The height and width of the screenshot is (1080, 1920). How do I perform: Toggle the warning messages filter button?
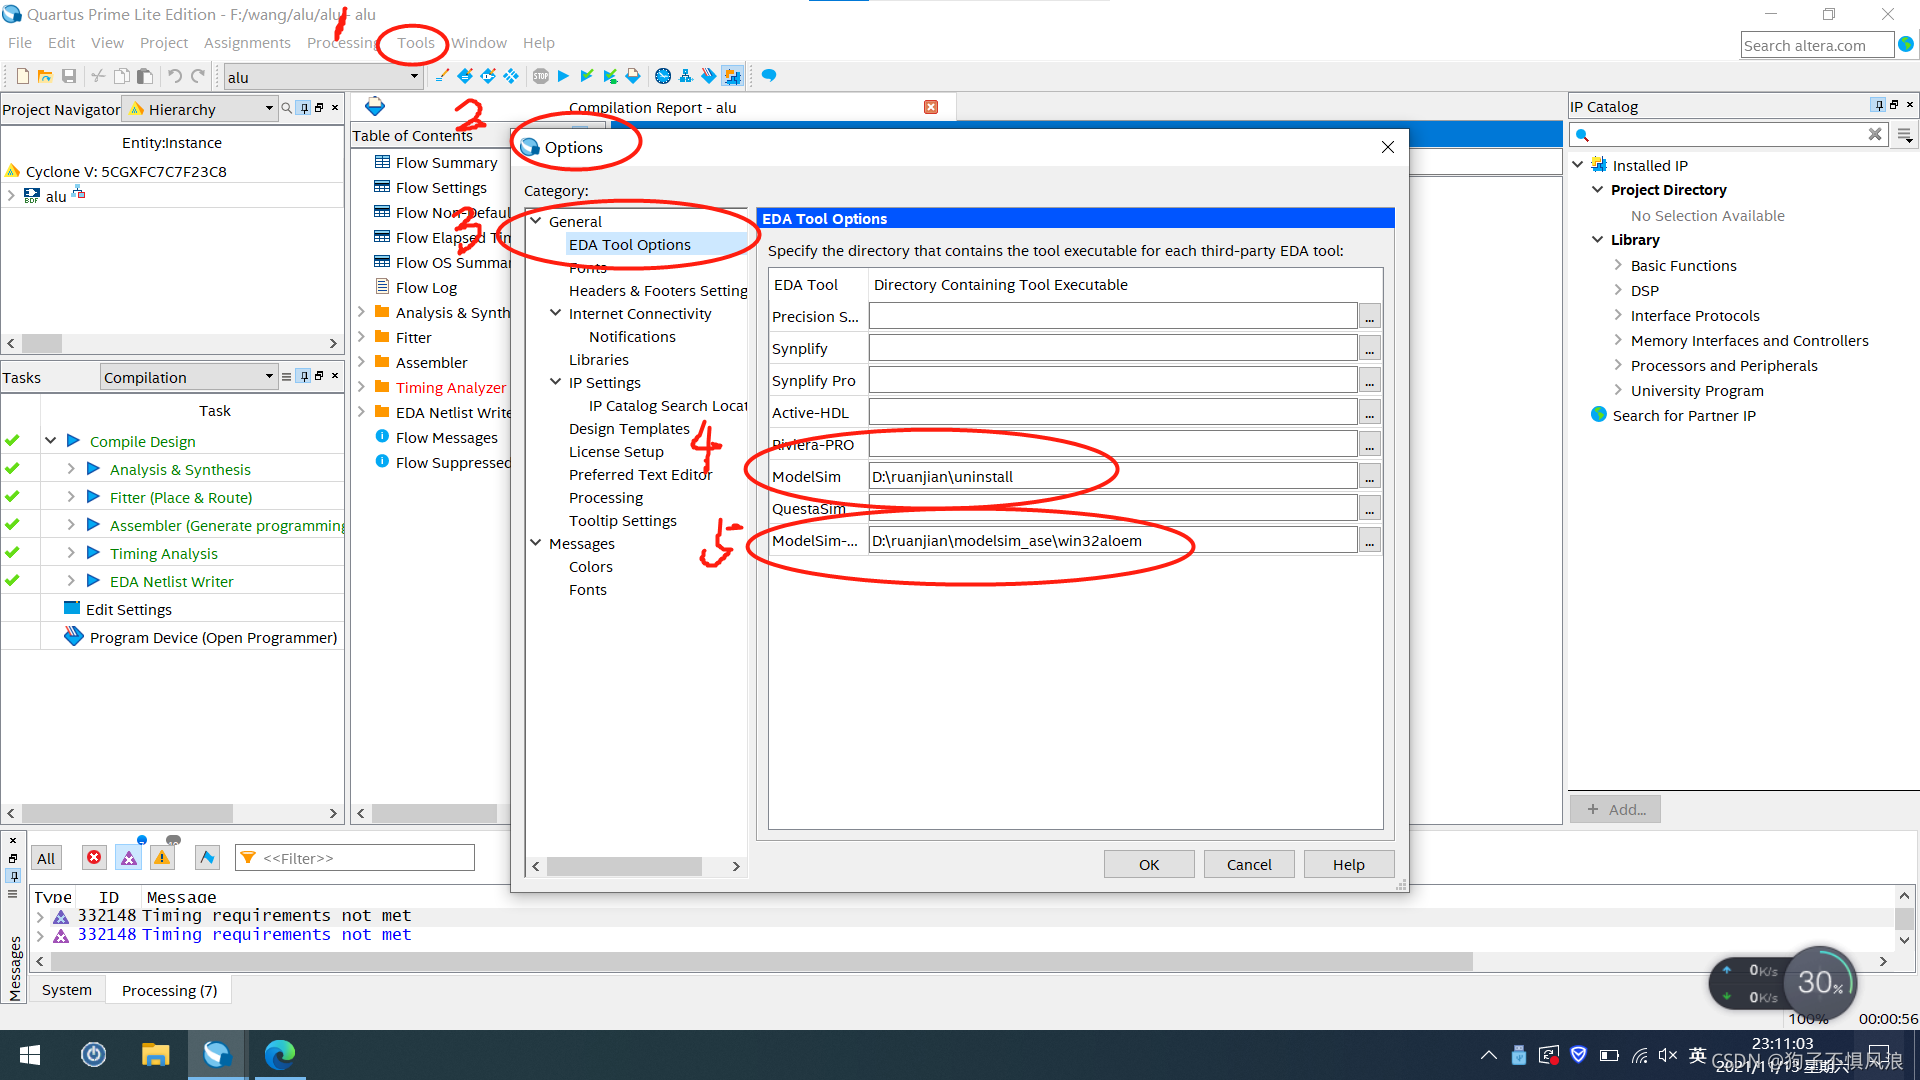(162, 858)
